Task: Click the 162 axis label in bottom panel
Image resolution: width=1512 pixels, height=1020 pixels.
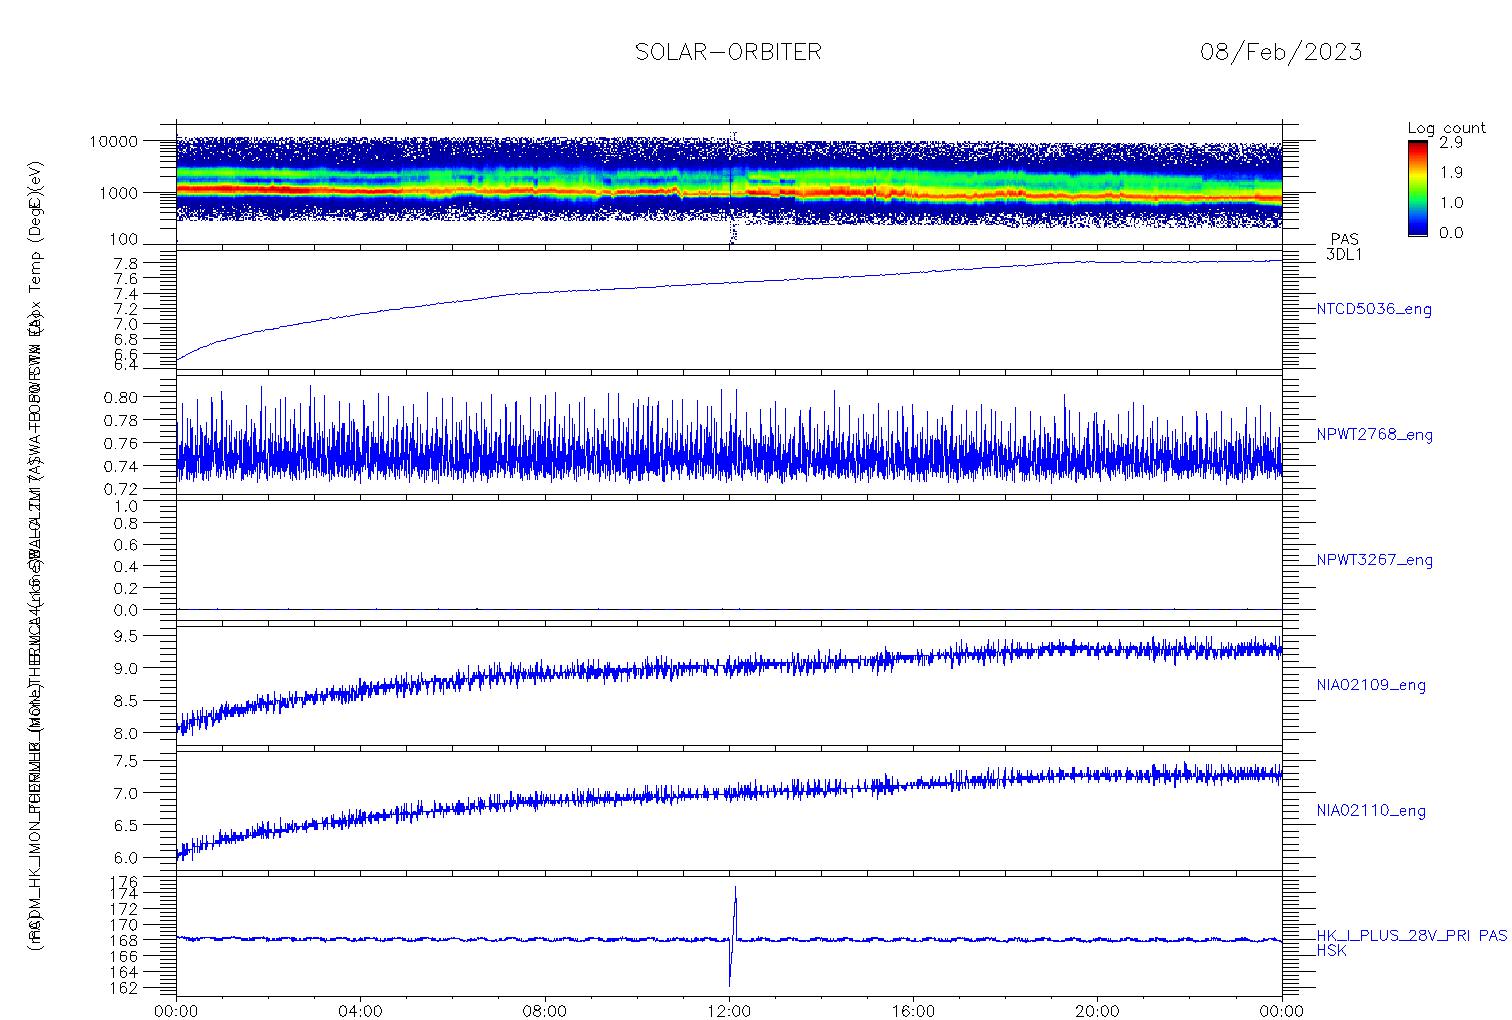Action: point(126,988)
